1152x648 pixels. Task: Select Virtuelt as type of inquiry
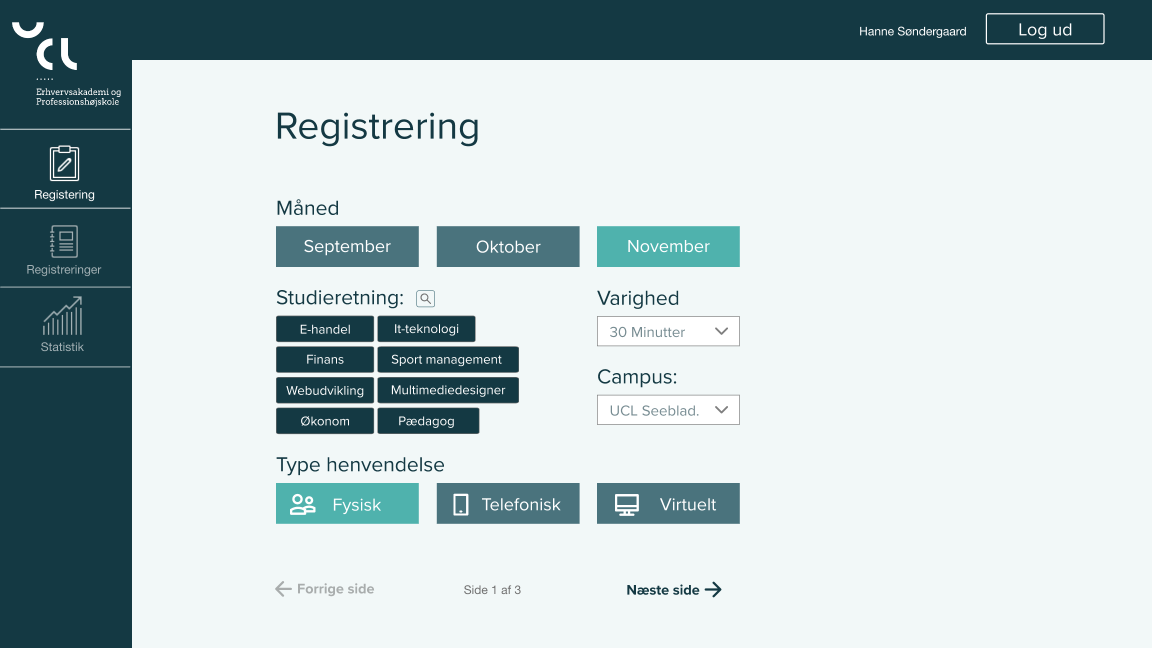click(668, 503)
